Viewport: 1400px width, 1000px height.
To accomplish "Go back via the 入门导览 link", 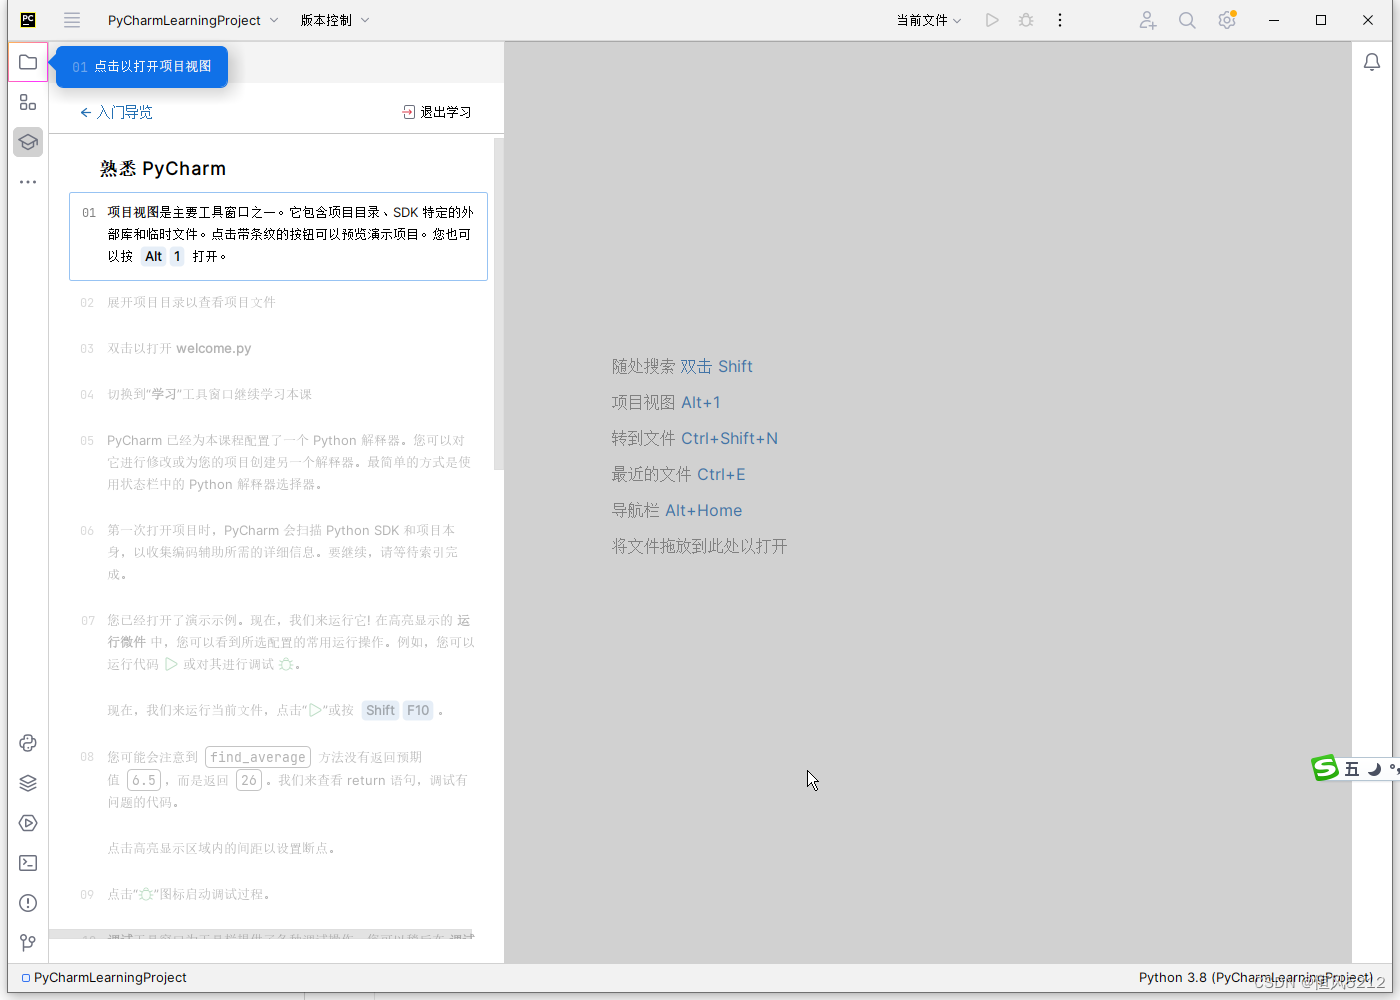I will click(116, 112).
